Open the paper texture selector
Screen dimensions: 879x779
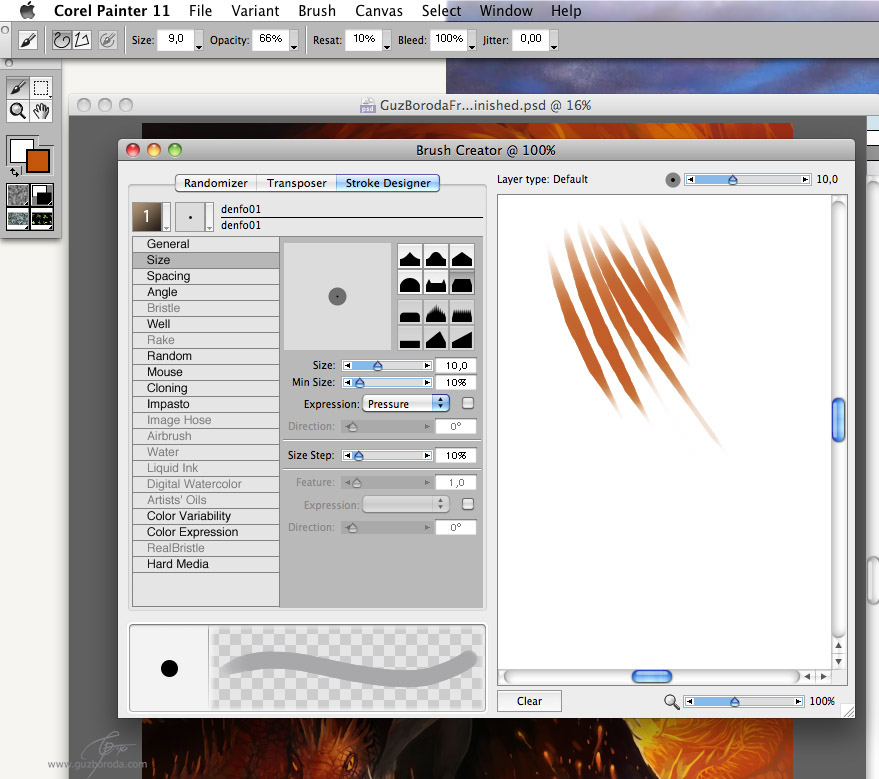click(x=18, y=195)
